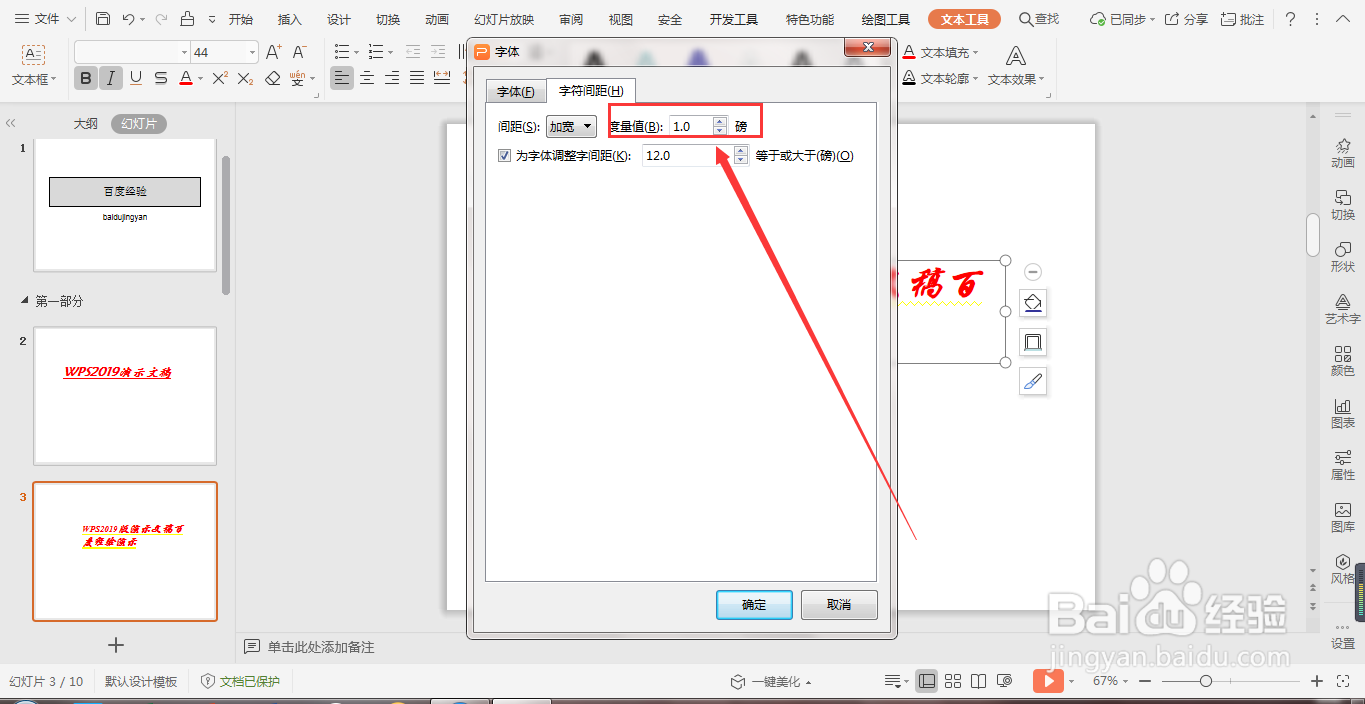Click the Print icon in quick access toolbar
1365x704 pixels.
[x=187, y=19]
